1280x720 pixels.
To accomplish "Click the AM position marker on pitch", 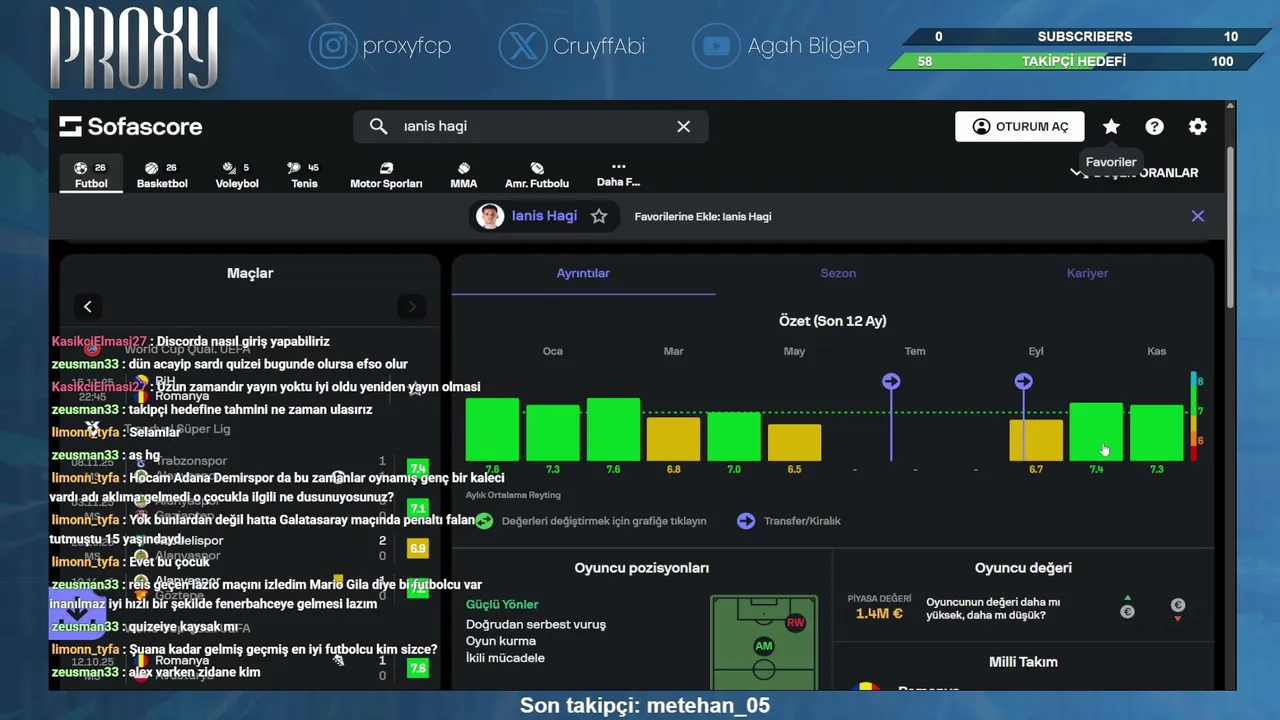I will [763, 646].
